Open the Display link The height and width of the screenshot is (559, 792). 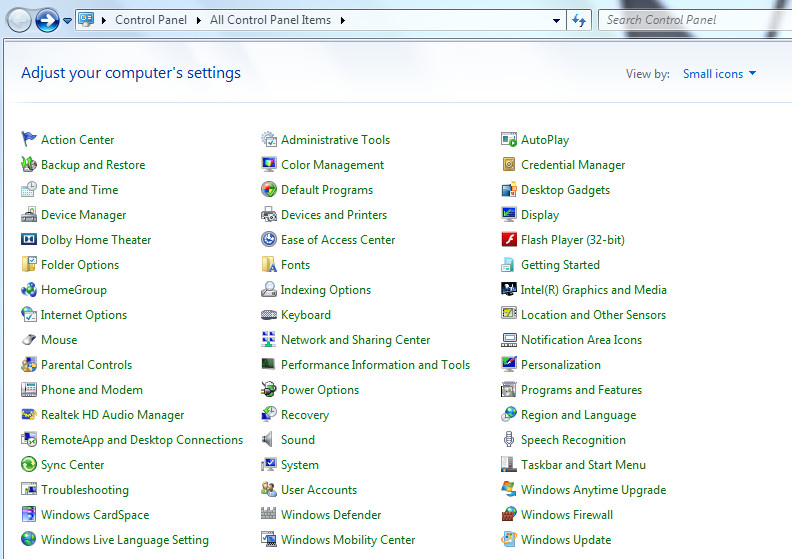tap(540, 215)
